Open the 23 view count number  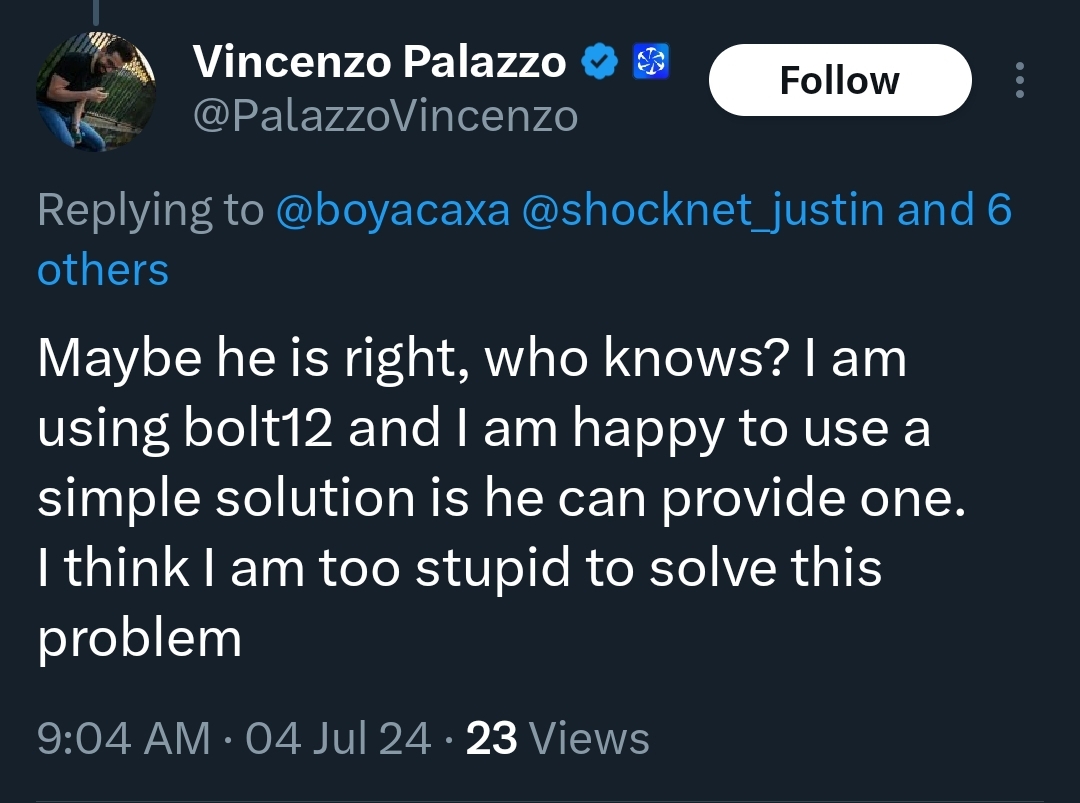tap(492, 739)
